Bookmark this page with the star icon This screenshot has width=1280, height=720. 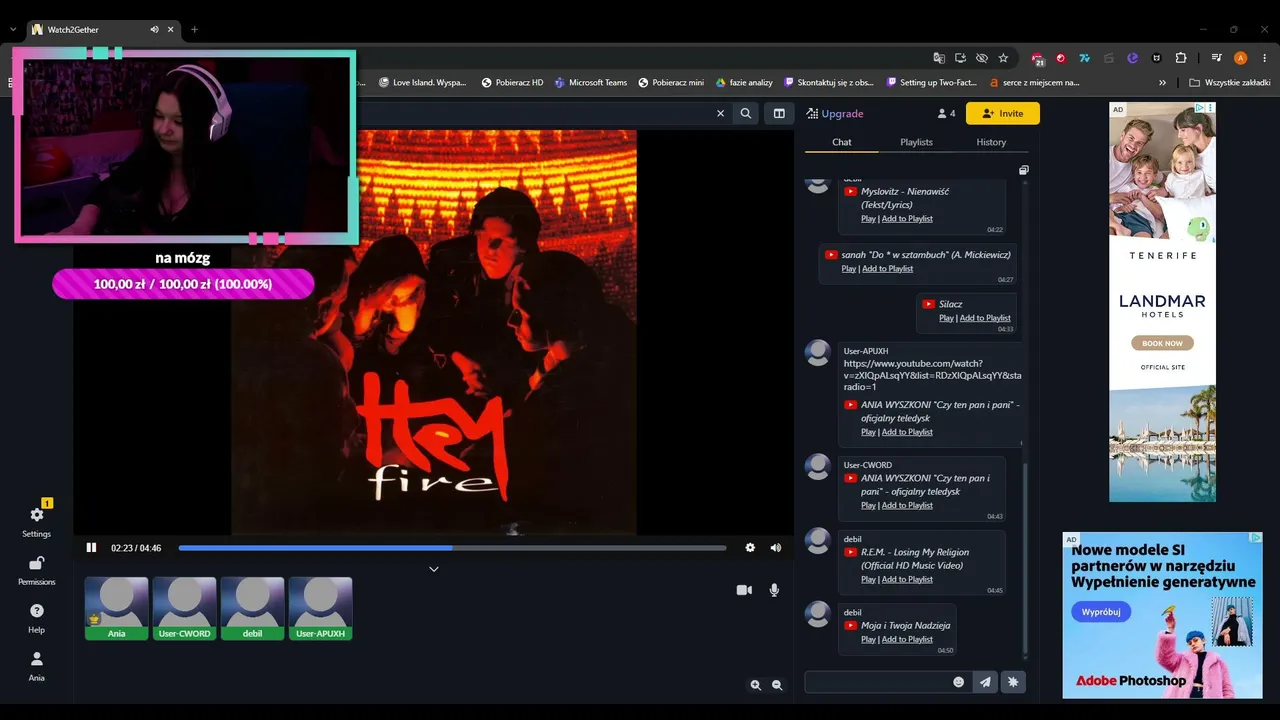point(1003,58)
